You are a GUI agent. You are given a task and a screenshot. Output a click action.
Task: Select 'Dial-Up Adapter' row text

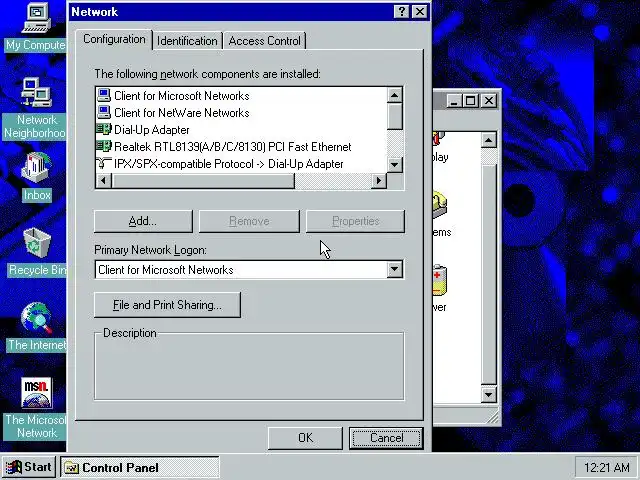coord(152,130)
